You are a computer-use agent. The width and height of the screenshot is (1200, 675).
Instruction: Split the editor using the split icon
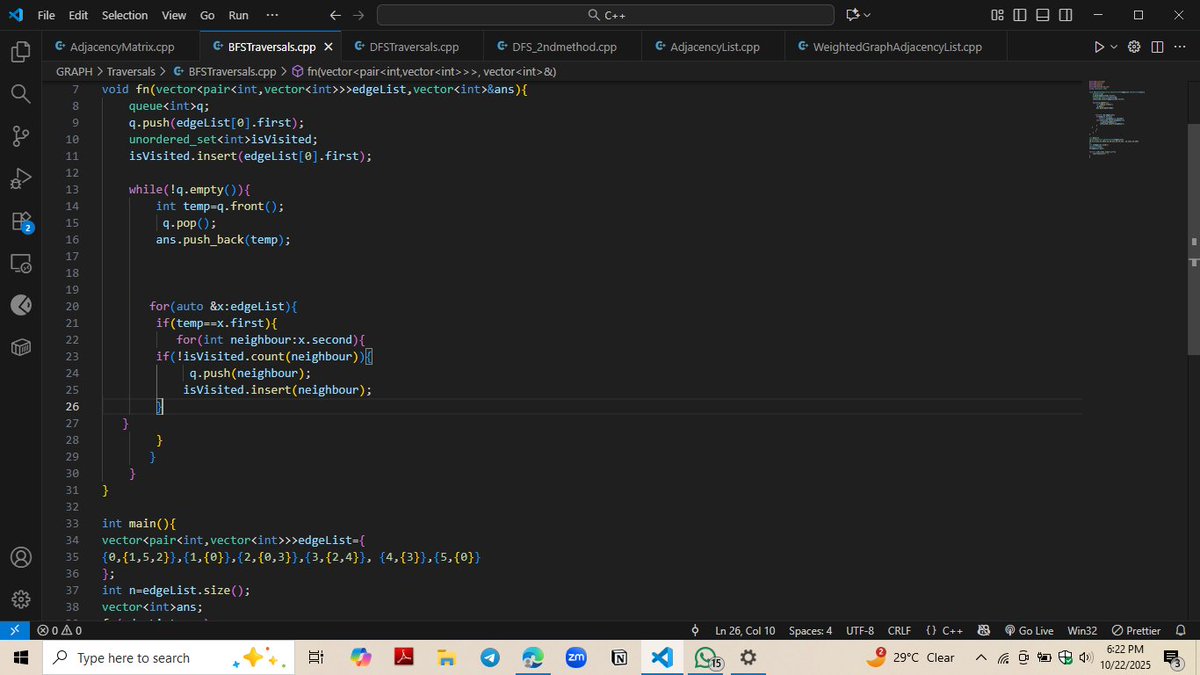pos(1157,46)
